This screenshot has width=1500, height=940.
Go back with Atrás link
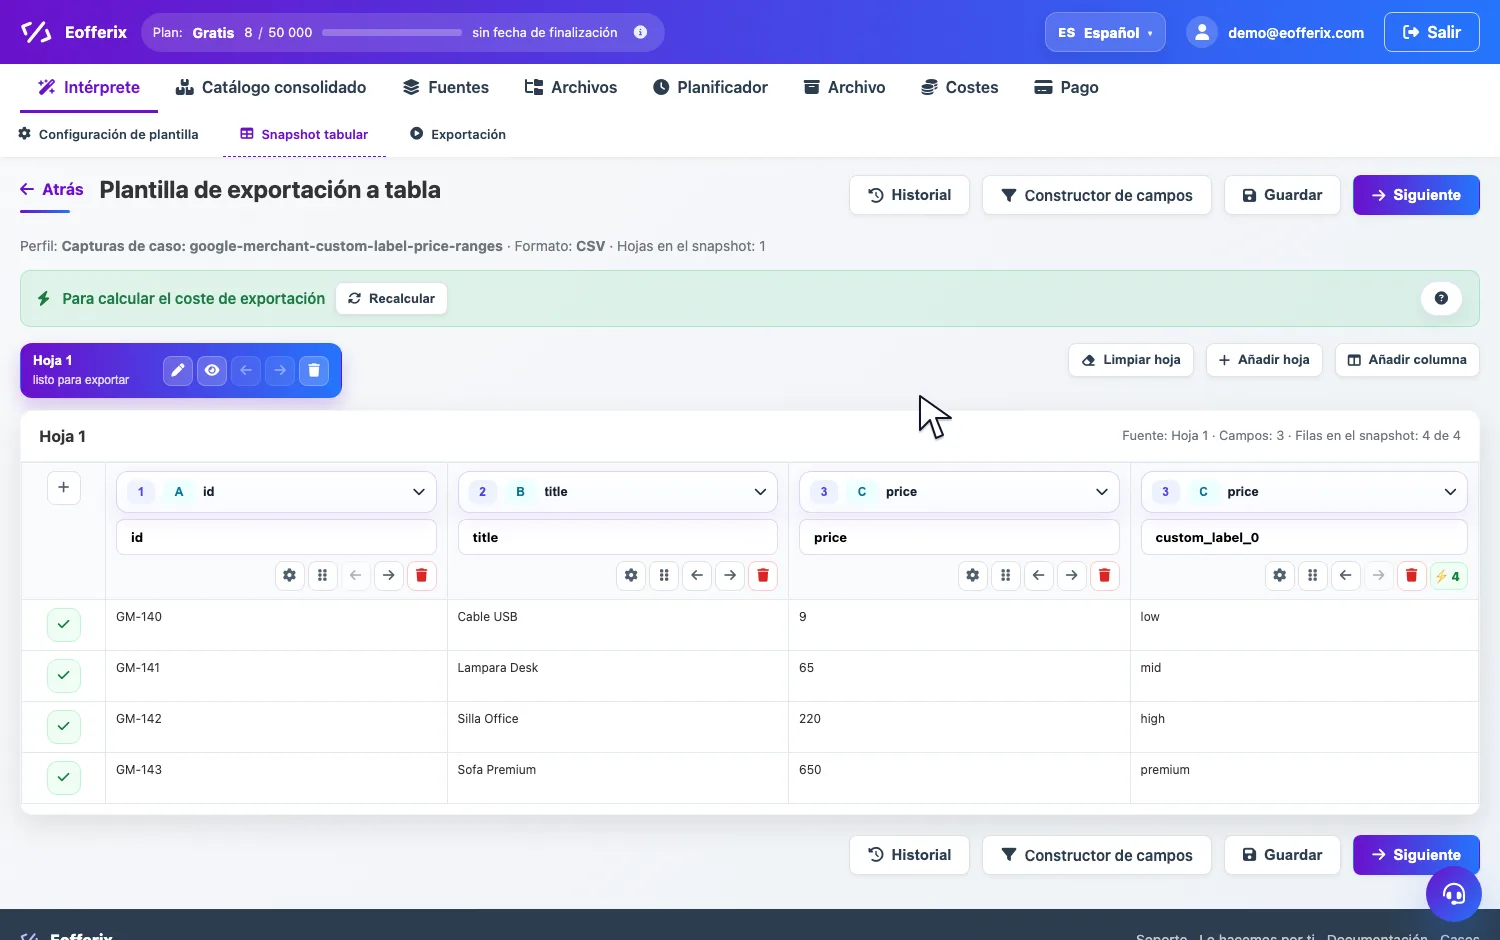52,189
